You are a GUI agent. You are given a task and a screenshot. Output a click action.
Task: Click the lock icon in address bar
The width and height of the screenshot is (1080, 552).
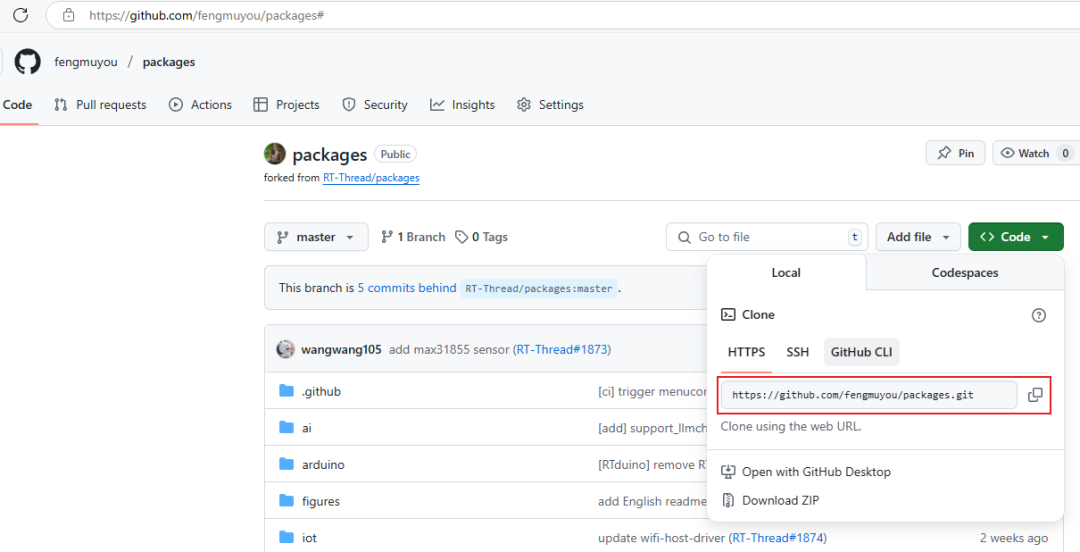click(68, 15)
